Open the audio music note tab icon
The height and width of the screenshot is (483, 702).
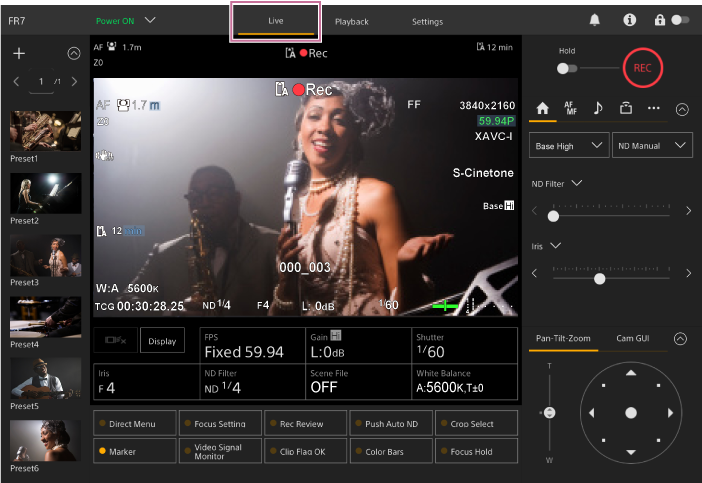pyautogui.click(x=597, y=108)
